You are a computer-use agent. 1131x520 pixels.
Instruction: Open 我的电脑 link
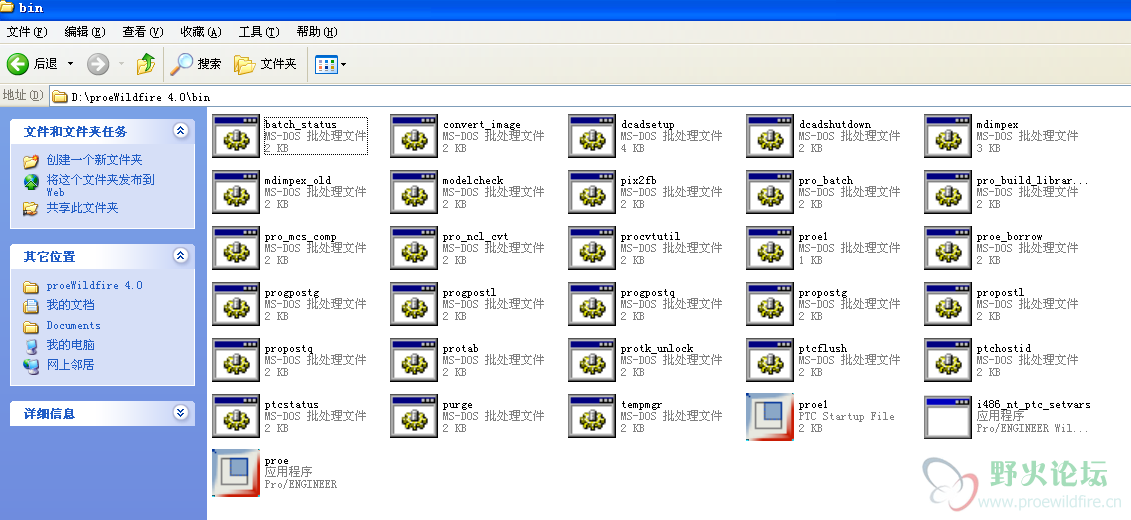pyautogui.click(x=71, y=345)
